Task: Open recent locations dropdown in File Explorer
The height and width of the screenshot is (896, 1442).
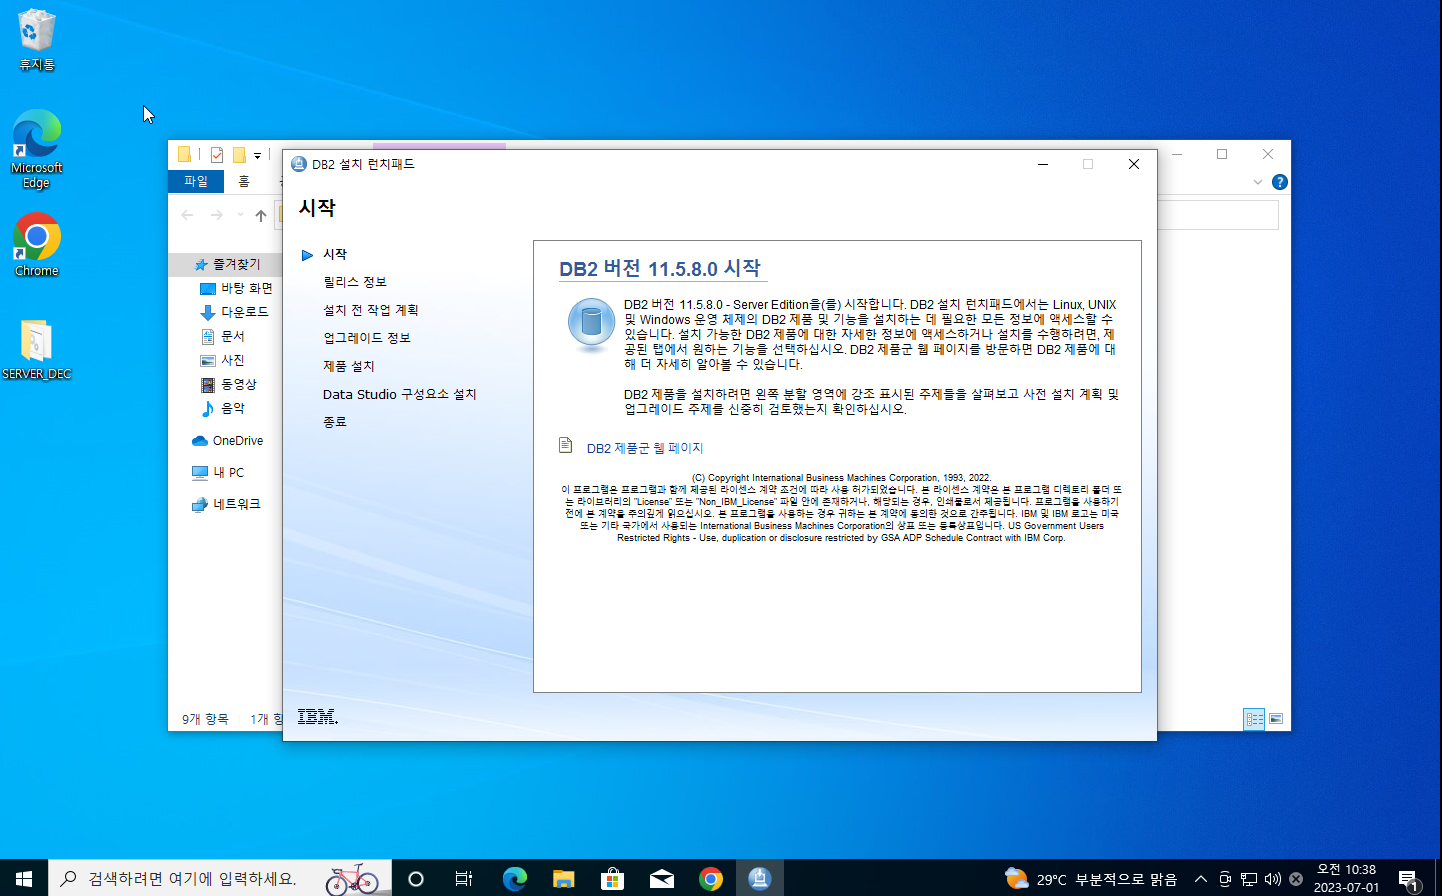Action: (x=240, y=215)
